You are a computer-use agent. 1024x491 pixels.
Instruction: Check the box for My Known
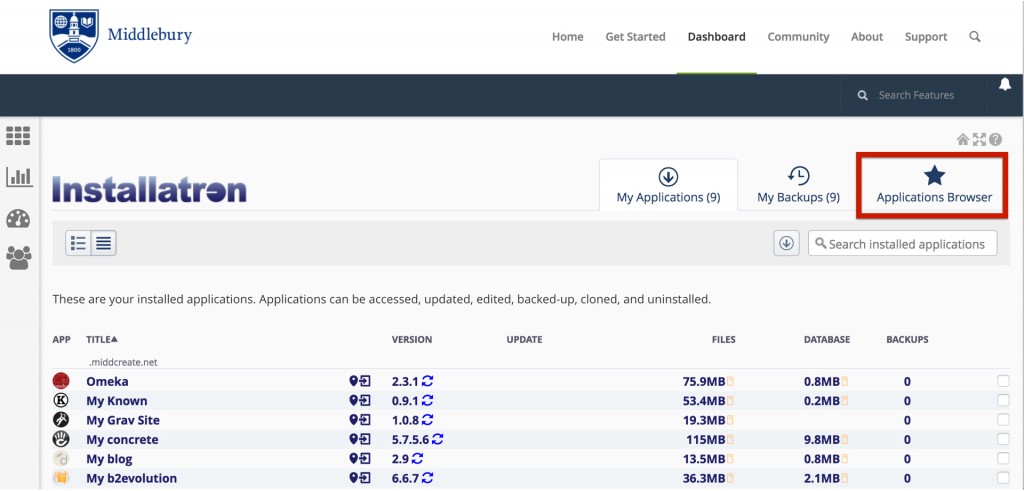pyautogui.click(x=1003, y=401)
